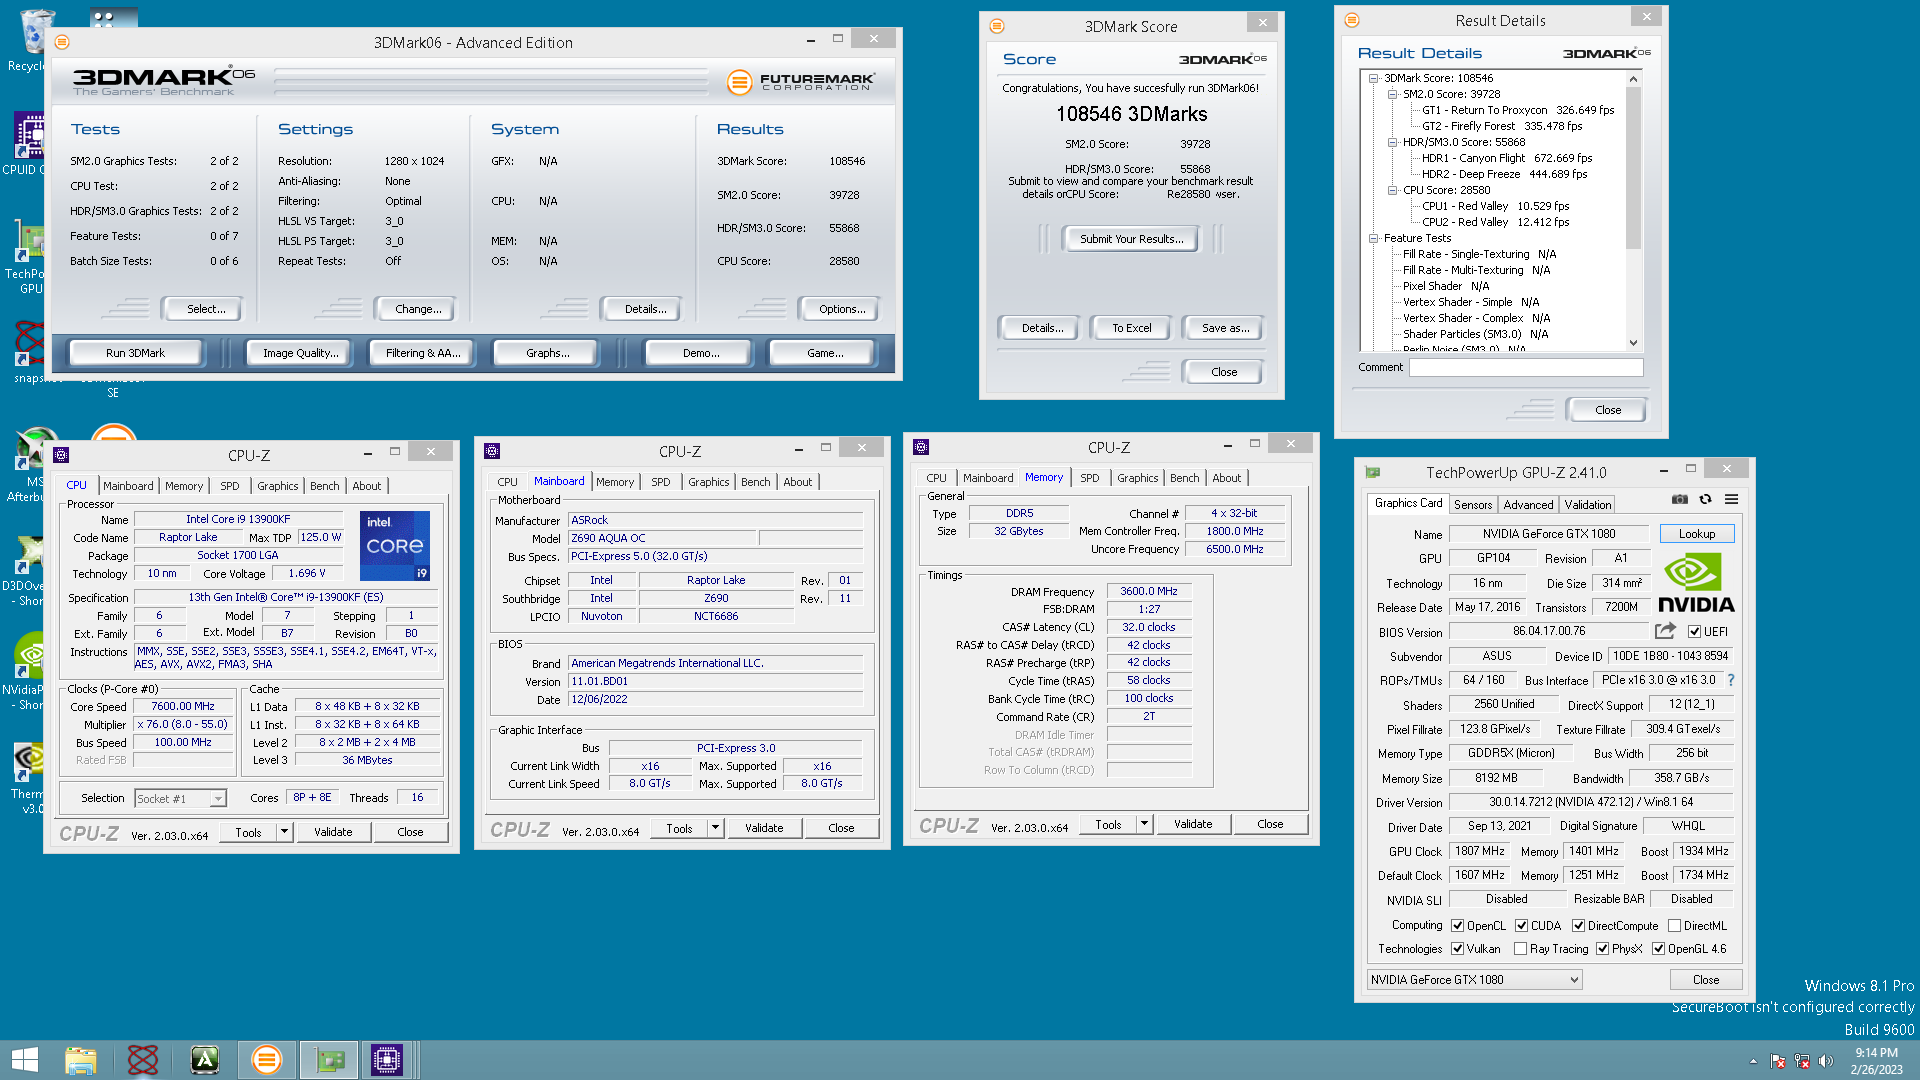This screenshot has width=1920, height=1080.
Task: Click the Futuremark orange logo icon
Action: click(739, 82)
